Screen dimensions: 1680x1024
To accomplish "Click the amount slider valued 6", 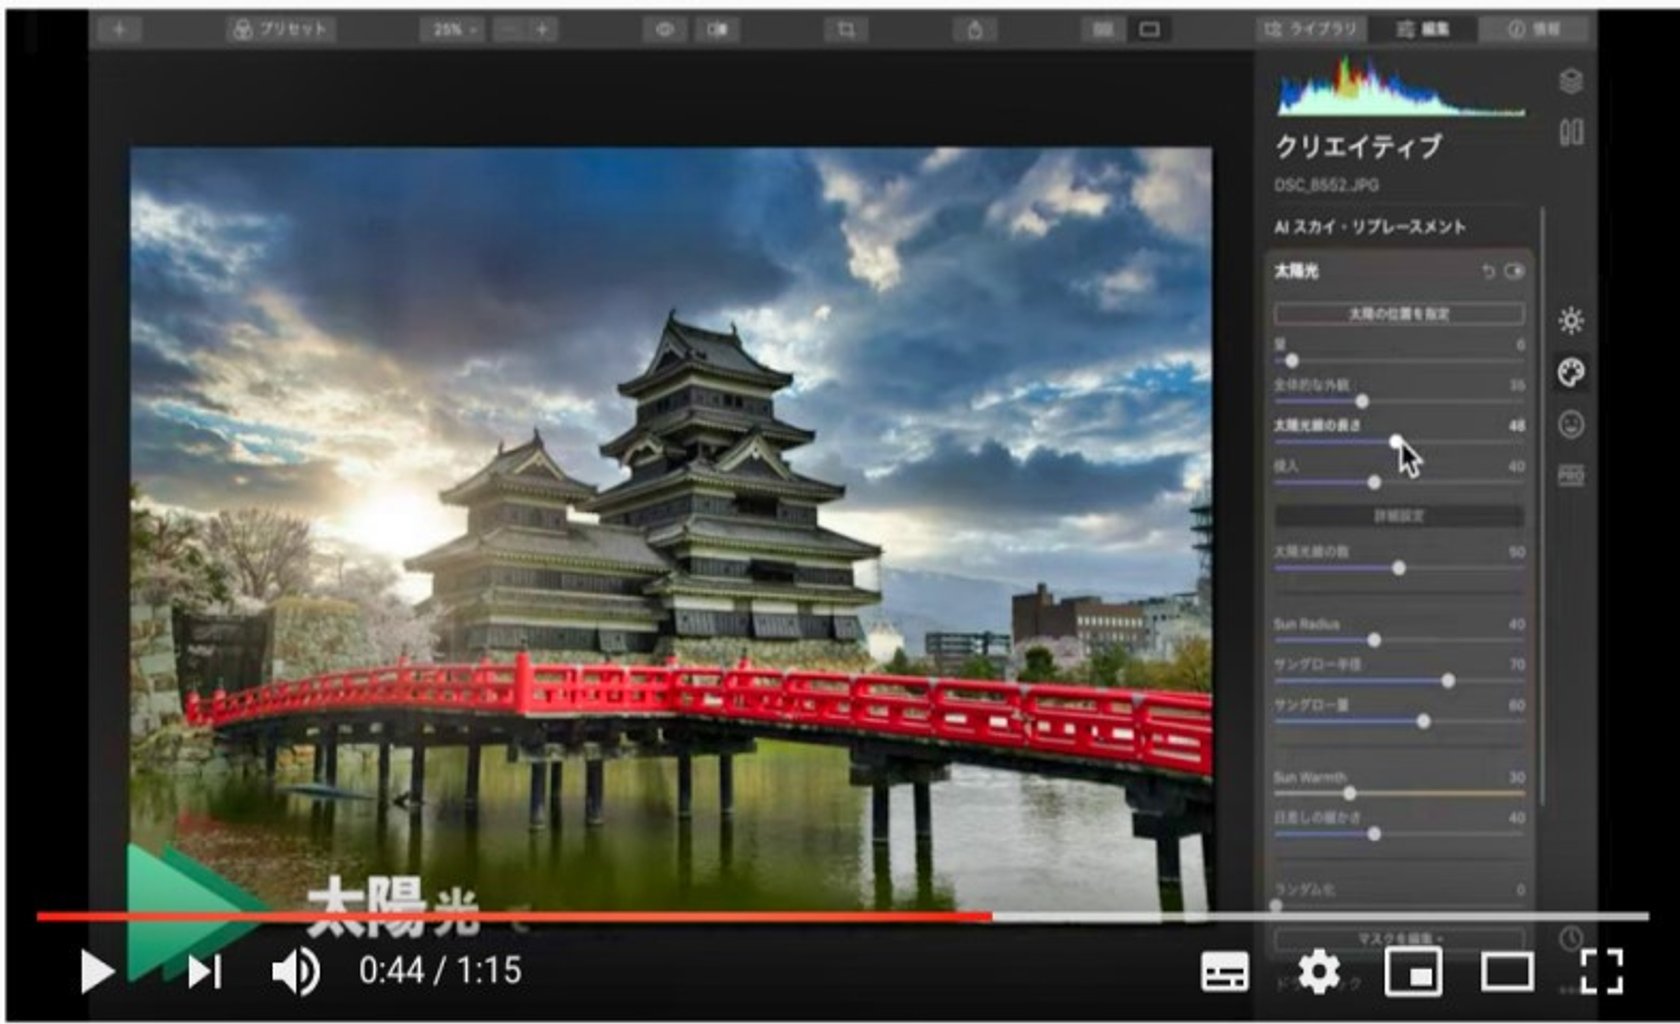I will coord(1399,360).
